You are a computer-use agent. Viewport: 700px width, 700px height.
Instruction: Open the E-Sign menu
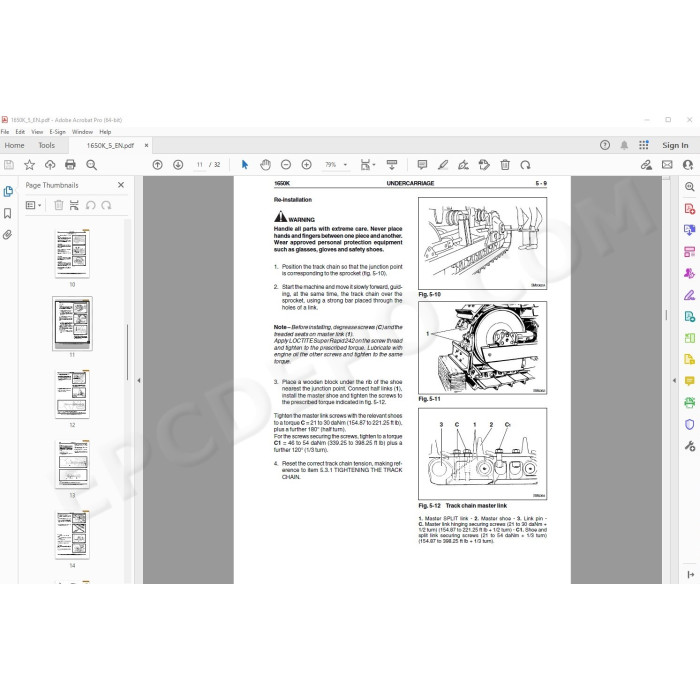pos(58,132)
